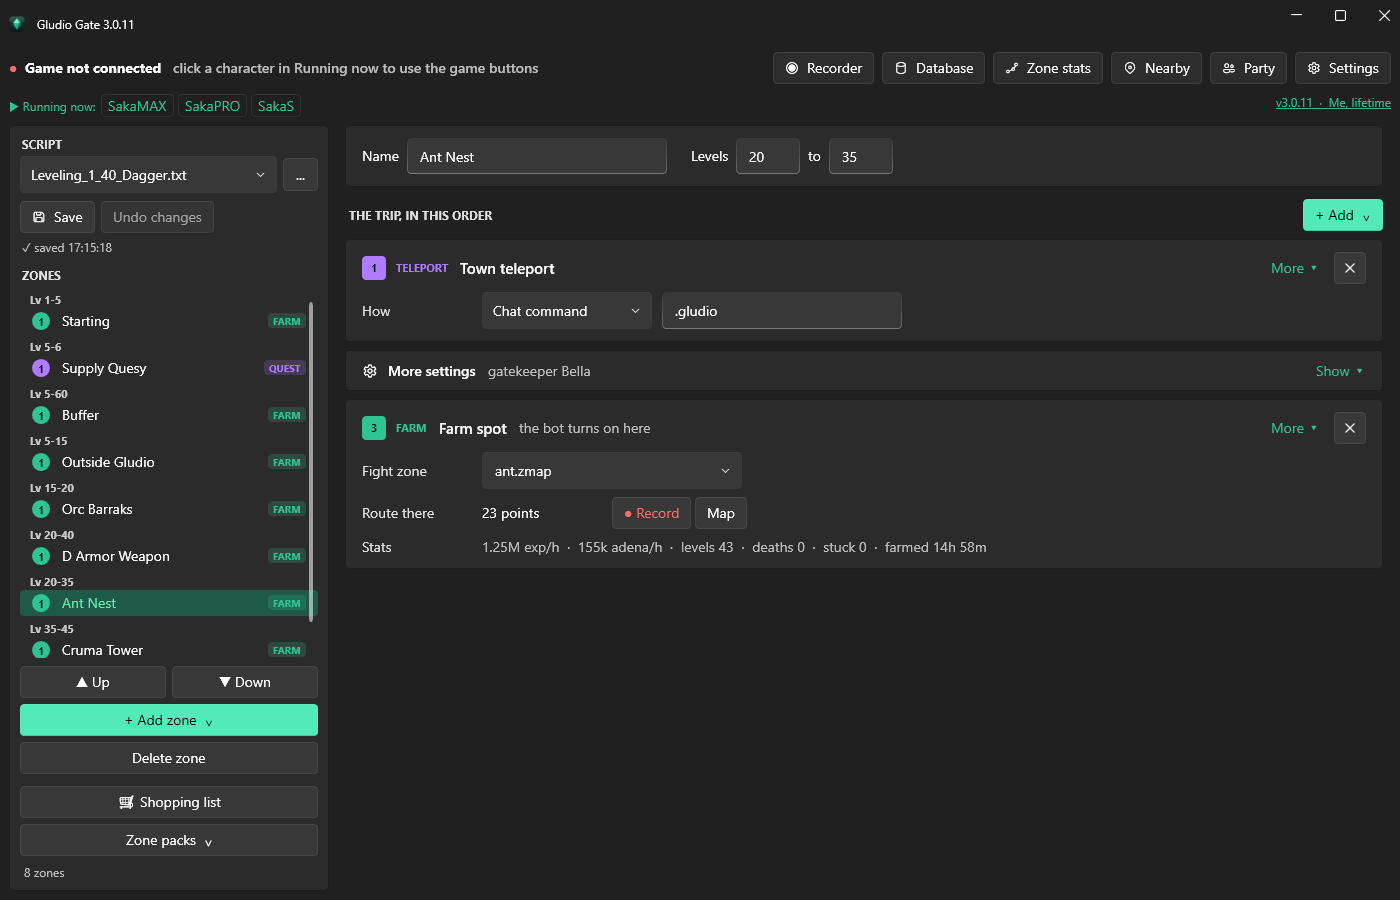
Task: Expand More options for Farm spot step
Action: 1294,428
